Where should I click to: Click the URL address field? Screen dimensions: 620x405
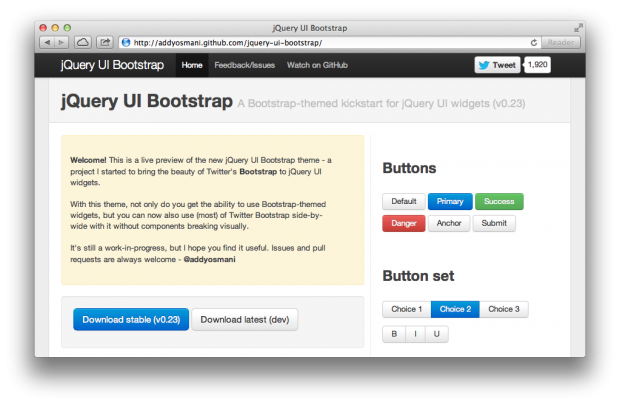point(330,43)
